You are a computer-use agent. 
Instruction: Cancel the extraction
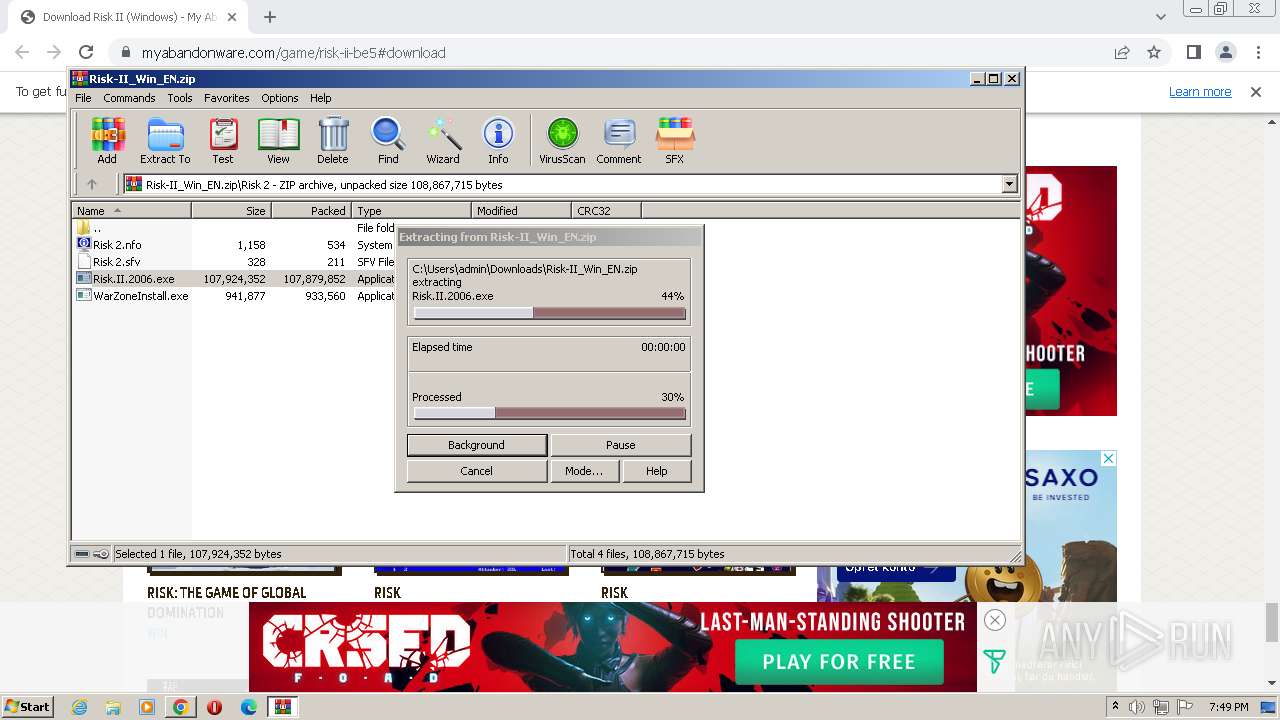(476, 471)
